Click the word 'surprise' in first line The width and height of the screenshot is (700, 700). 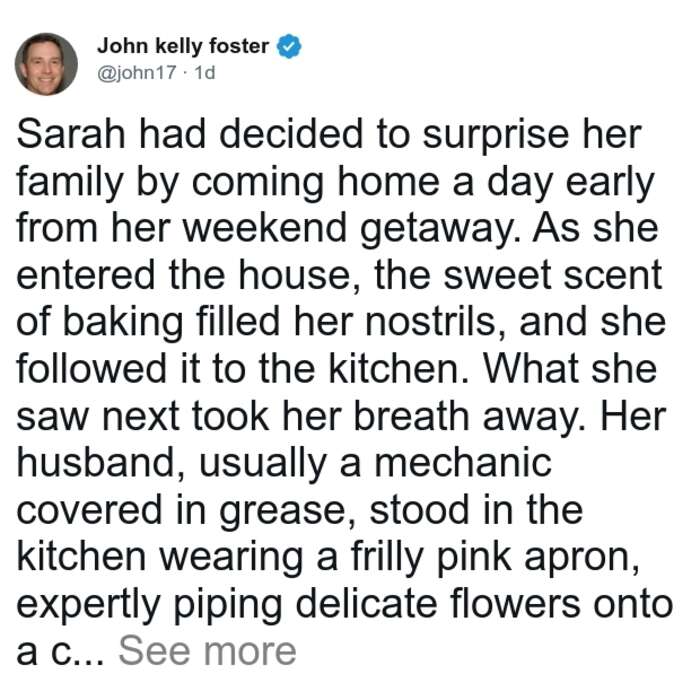(x=496, y=135)
